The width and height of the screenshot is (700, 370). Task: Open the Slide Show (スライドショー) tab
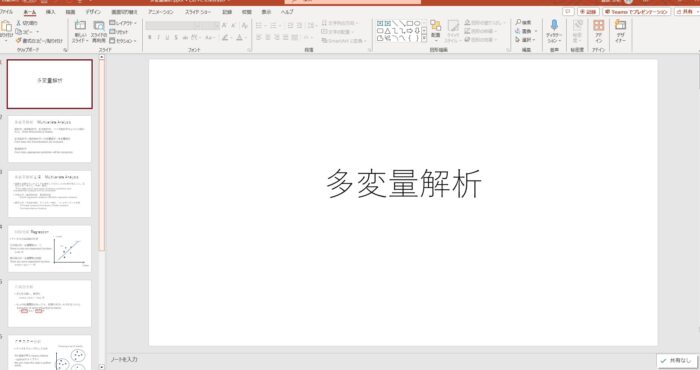tap(198, 12)
